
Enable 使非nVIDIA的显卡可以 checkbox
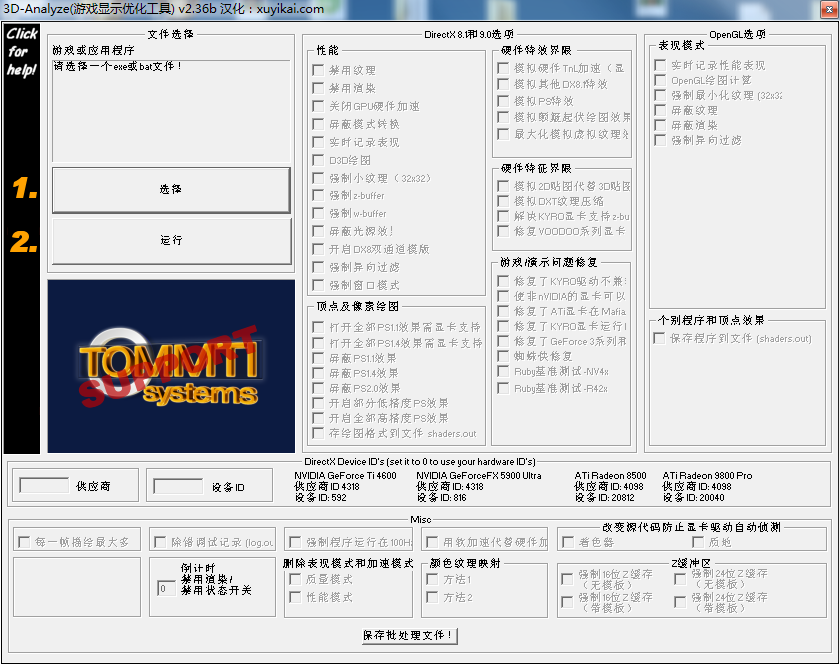click(x=503, y=296)
